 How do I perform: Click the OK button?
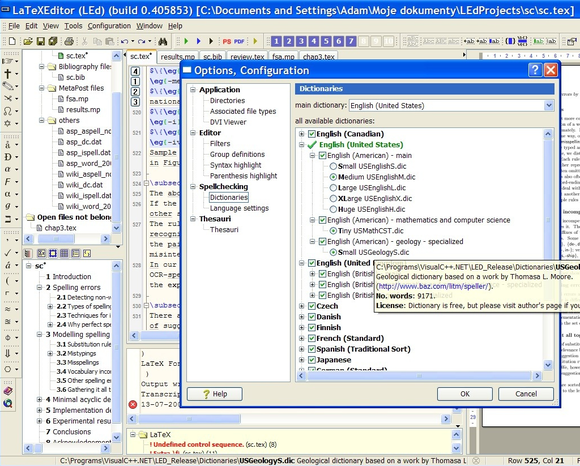(x=465, y=394)
